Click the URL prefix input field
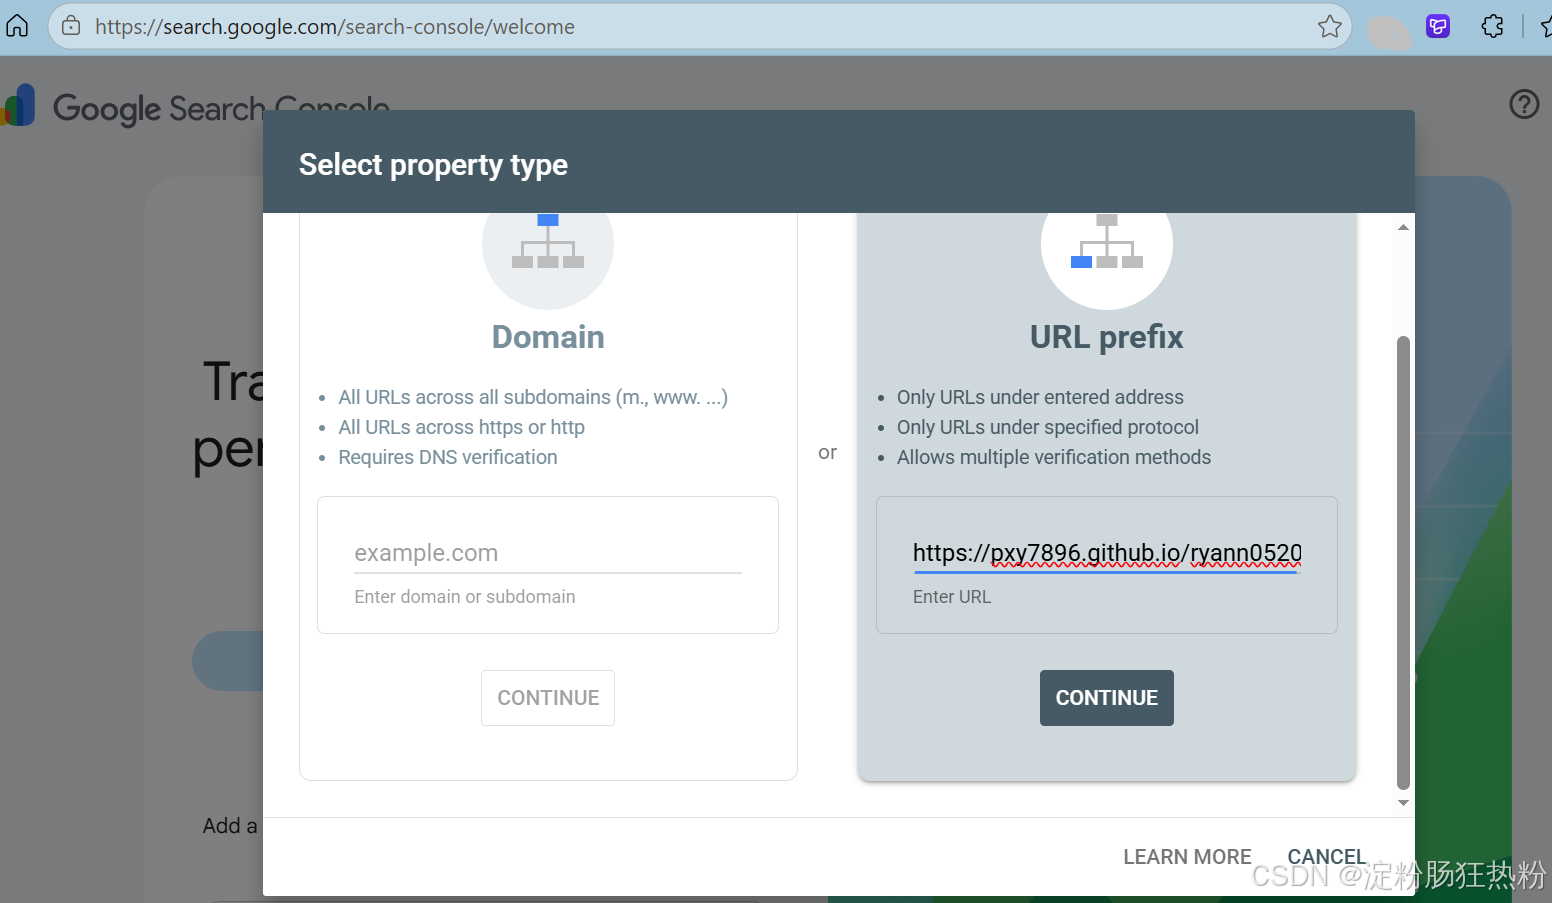This screenshot has height=903, width=1552. [x=1106, y=553]
